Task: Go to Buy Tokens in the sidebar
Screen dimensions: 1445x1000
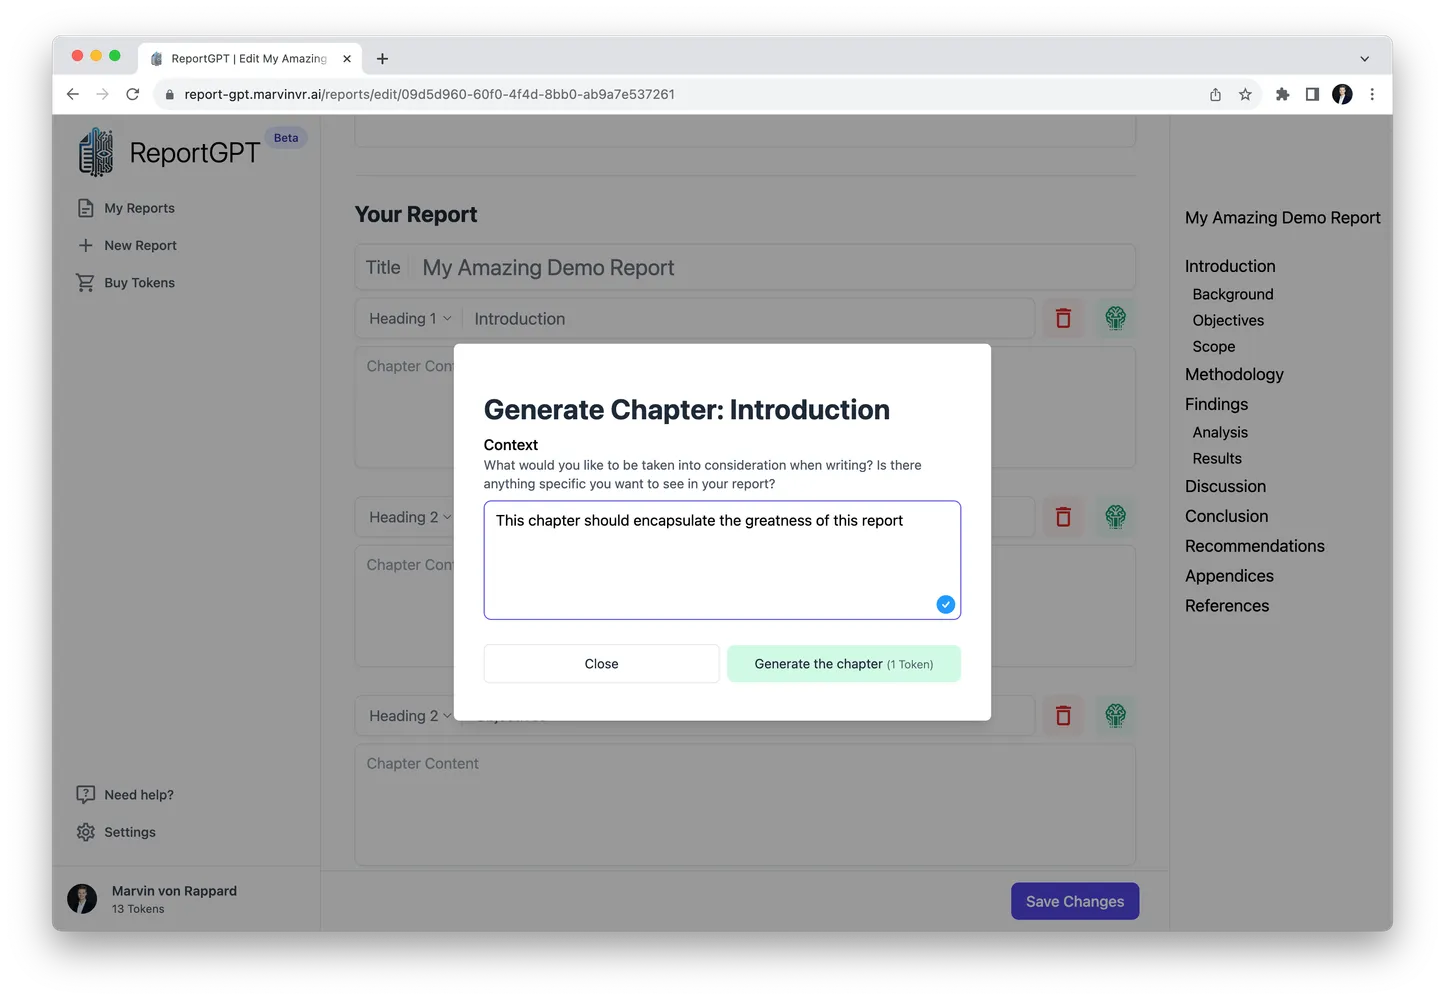Action: click(139, 283)
